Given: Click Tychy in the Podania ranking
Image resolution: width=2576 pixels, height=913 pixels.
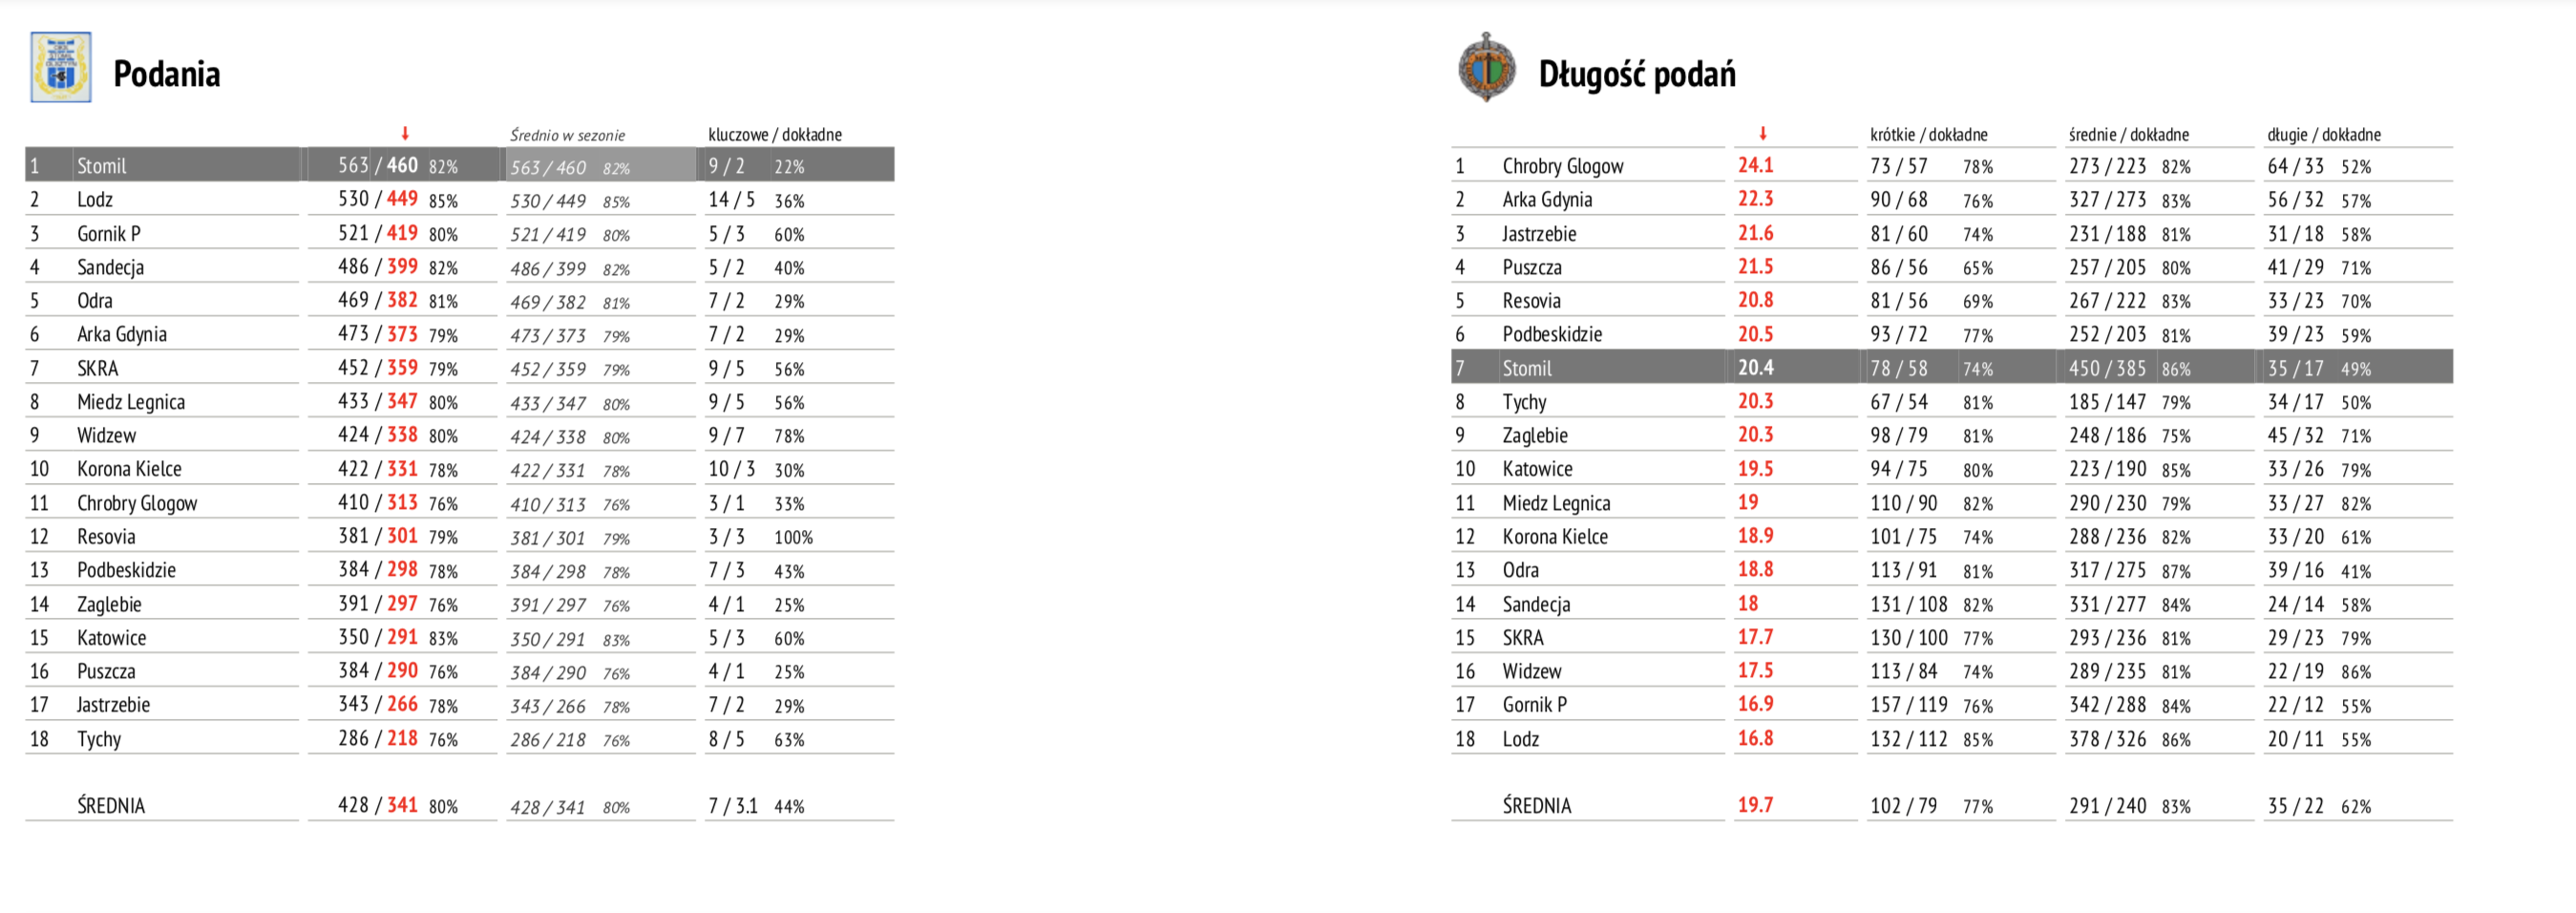Looking at the screenshot, I should pyautogui.click(x=99, y=739).
